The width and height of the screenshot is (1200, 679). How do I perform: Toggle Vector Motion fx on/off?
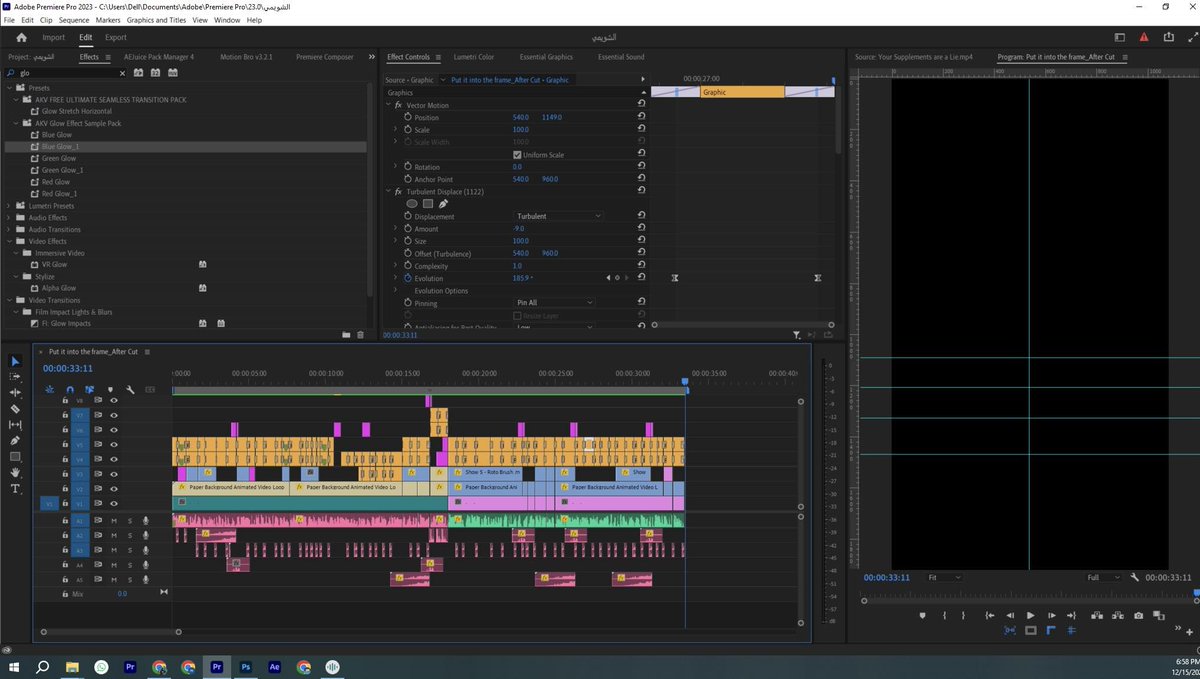click(x=398, y=105)
